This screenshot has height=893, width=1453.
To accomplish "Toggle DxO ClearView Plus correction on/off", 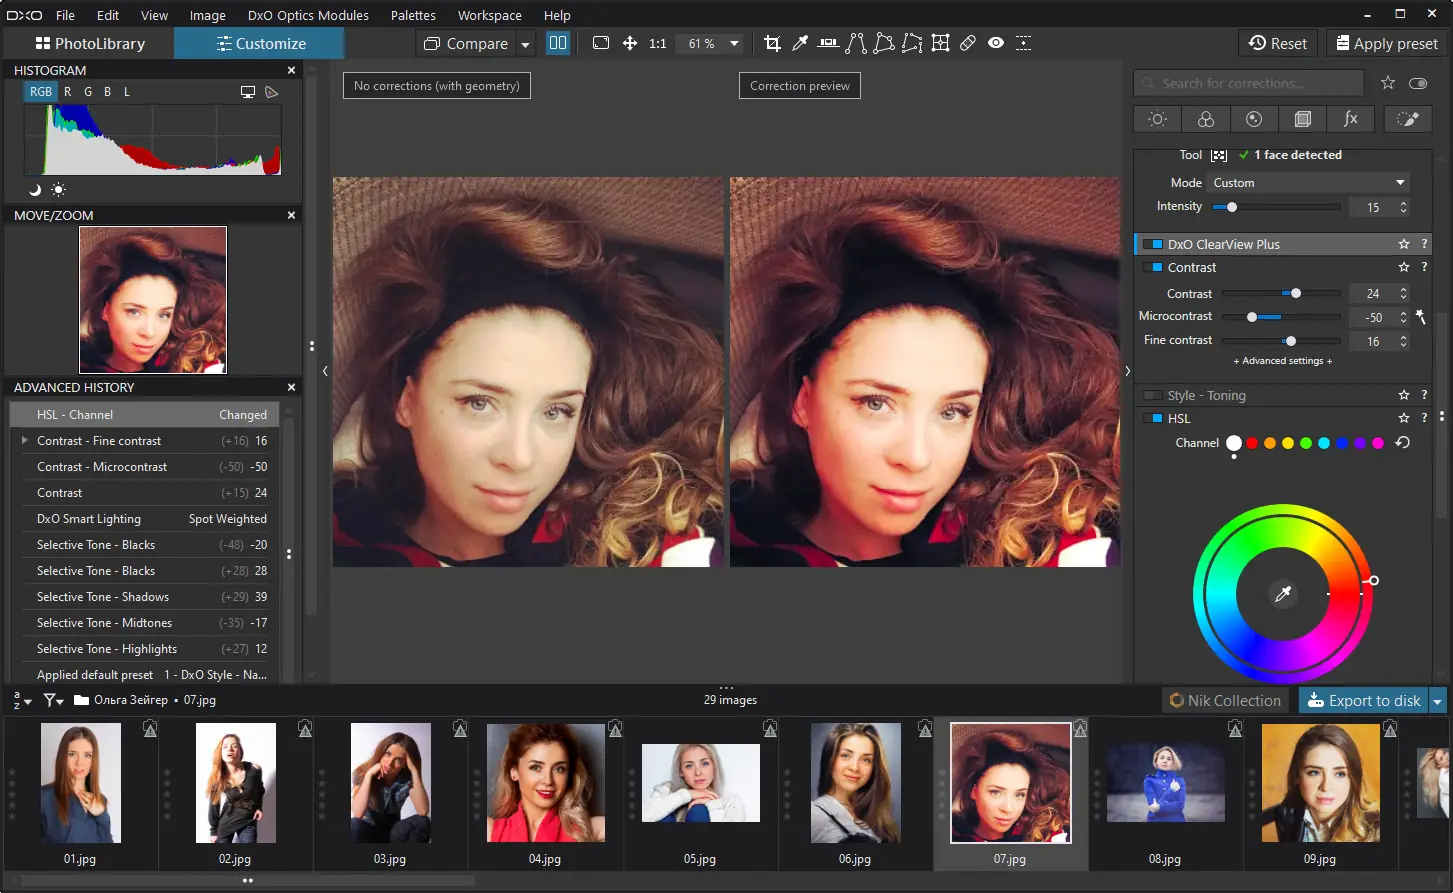I will 1152,244.
